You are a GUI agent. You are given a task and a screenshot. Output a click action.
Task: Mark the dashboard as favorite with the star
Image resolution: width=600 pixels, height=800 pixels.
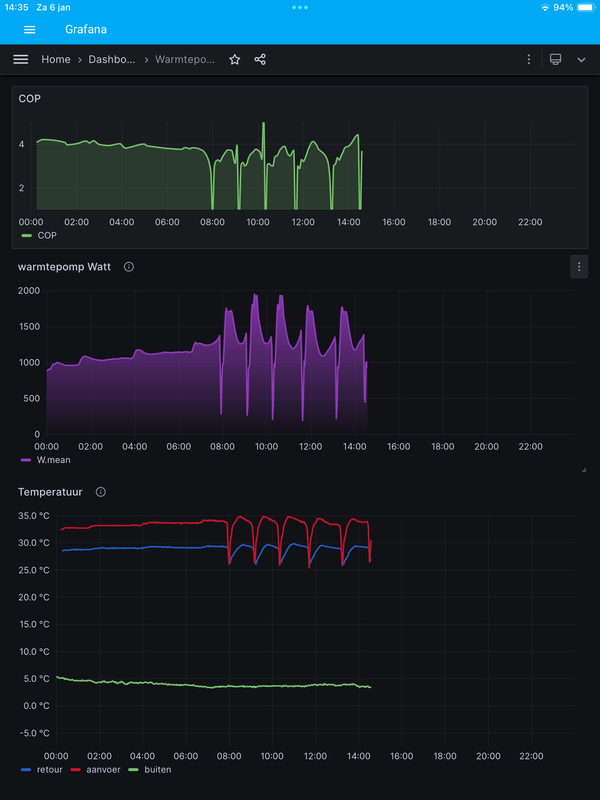coord(235,60)
